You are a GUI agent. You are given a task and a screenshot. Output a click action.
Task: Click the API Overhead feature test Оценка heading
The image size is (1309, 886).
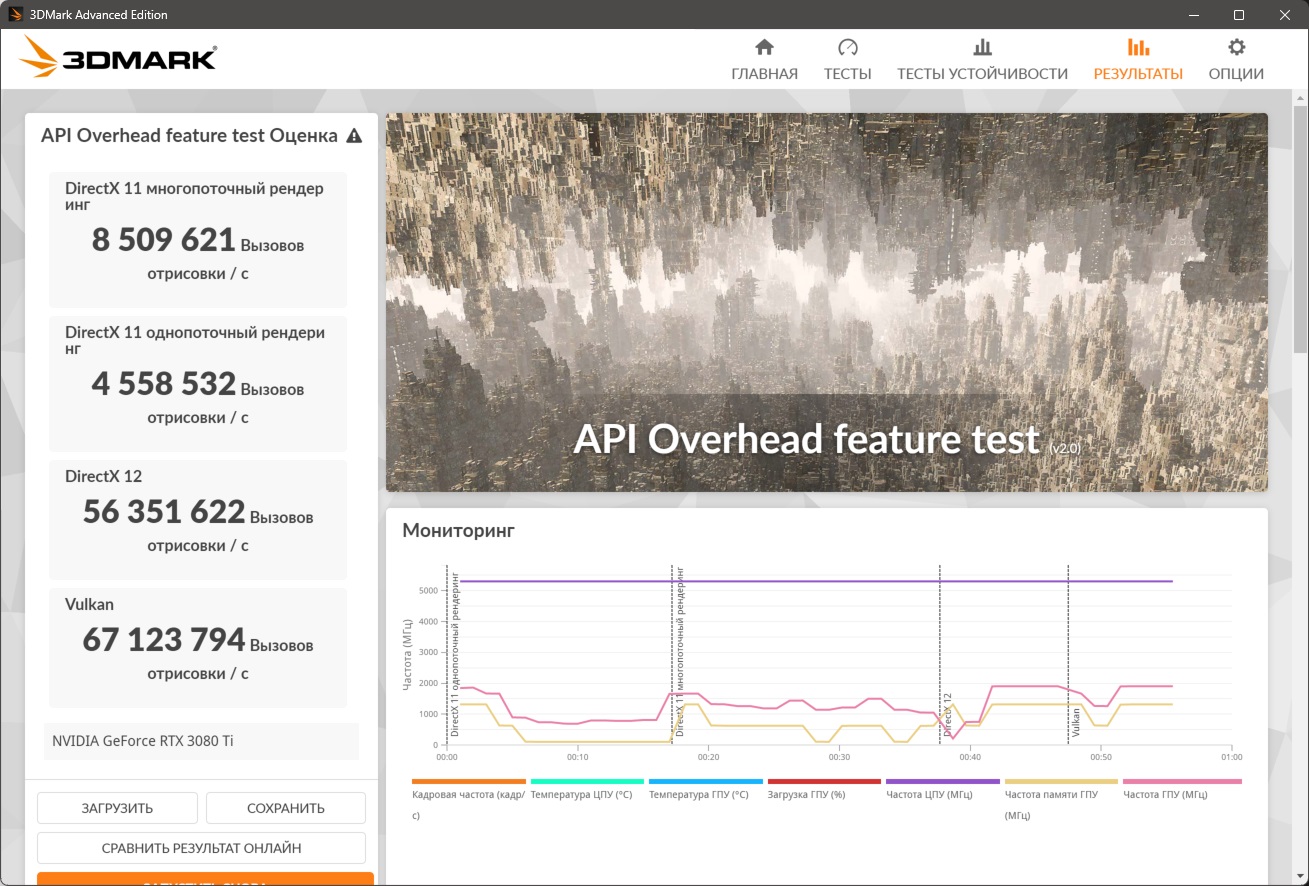click(189, 136)
